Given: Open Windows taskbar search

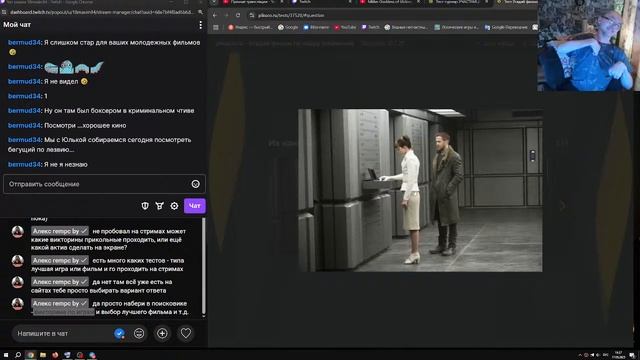Looking at the screenshot, I should click(x=18, y=355).
